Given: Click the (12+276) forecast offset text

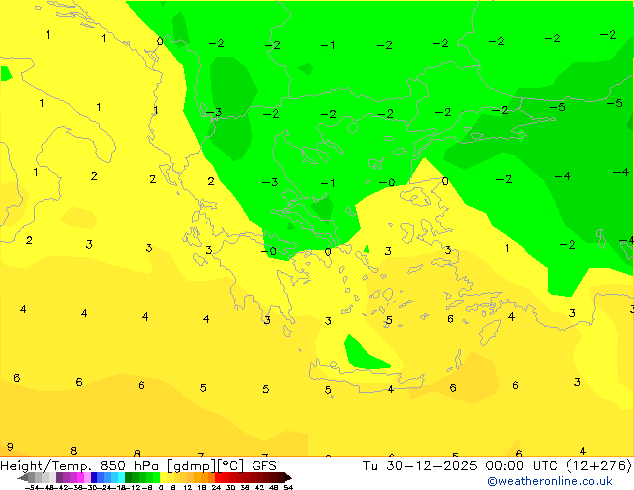Looking at the screenshot, I should [600, 466].
